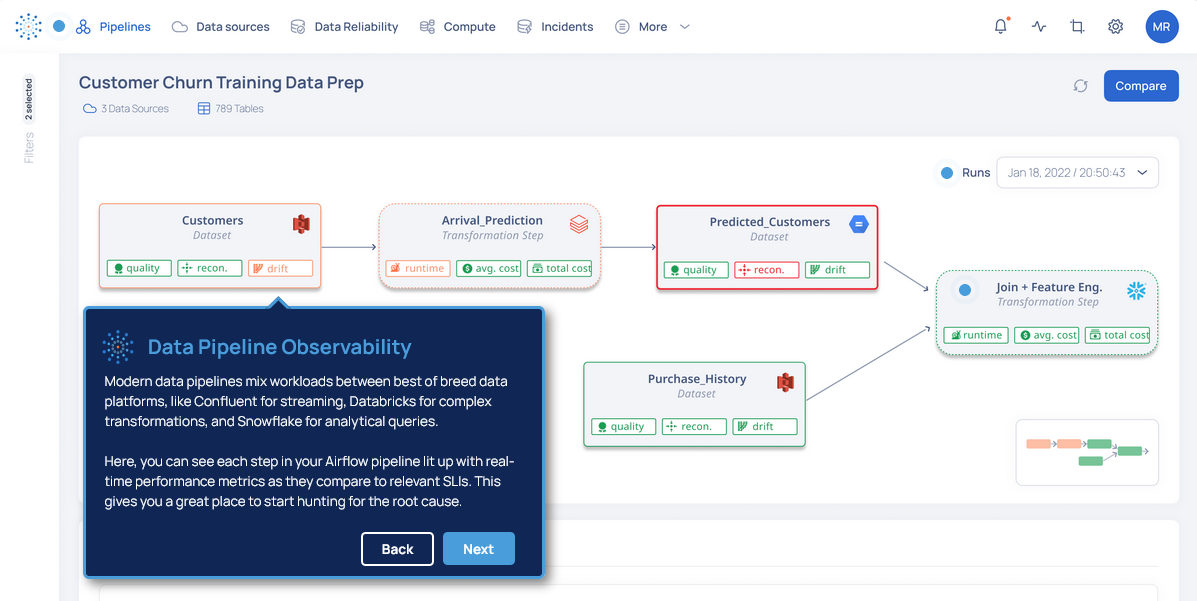1197x601 pixels.
Task: Click the blue hexagon icon on Predicted_Customers
Action: [x=858, y=225]
